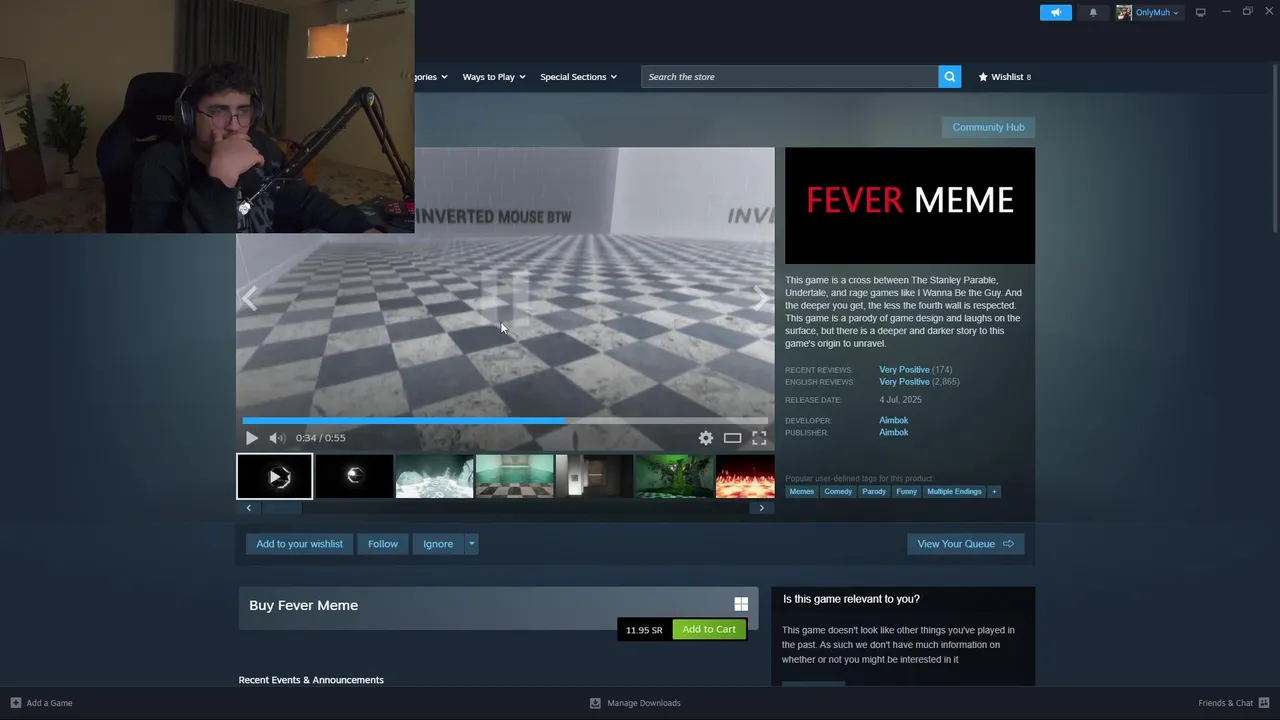Open recent reviews Very Positive link
This screenshot has height=720, width=1280.
pyautogui.click(x=904, y=370)
